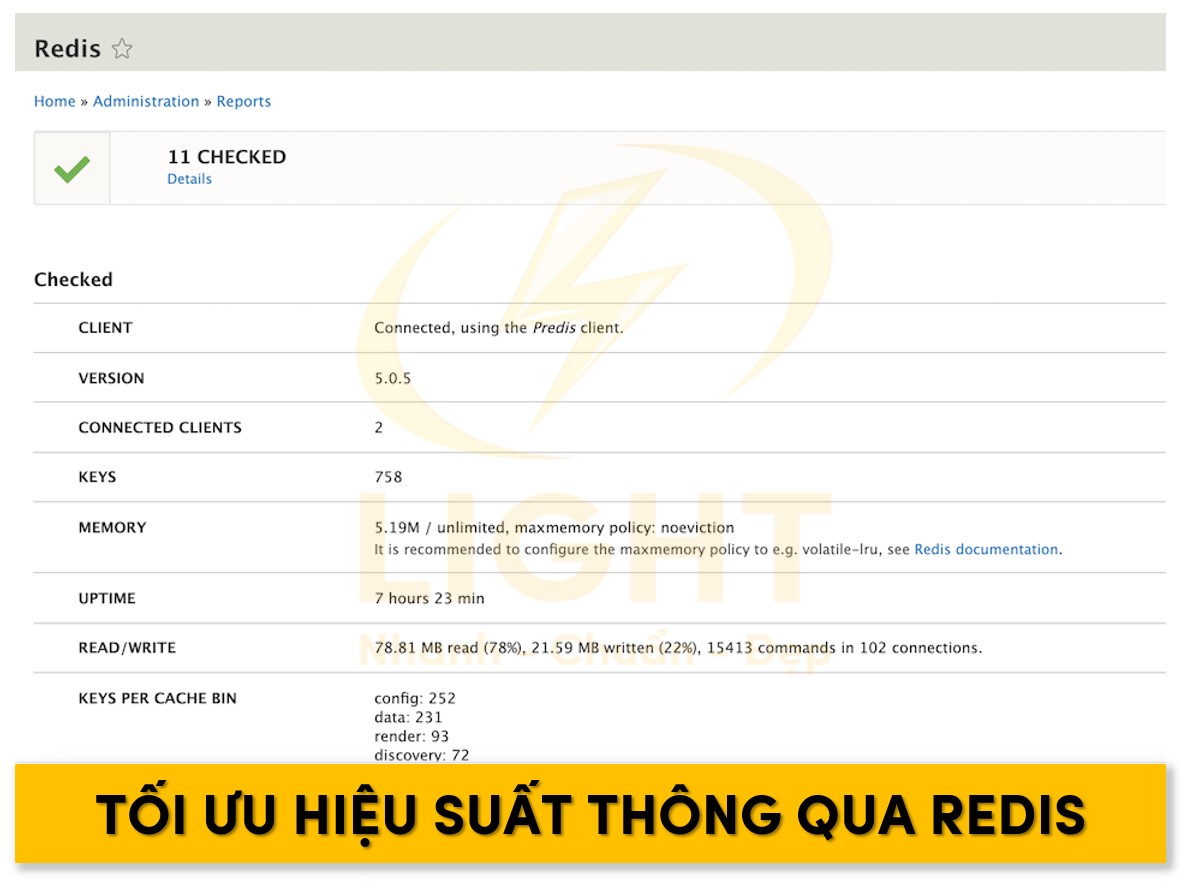Screen dimensions: 1182x885
Task: Select the MEMORY row label
Action: (x=112, y=528)
